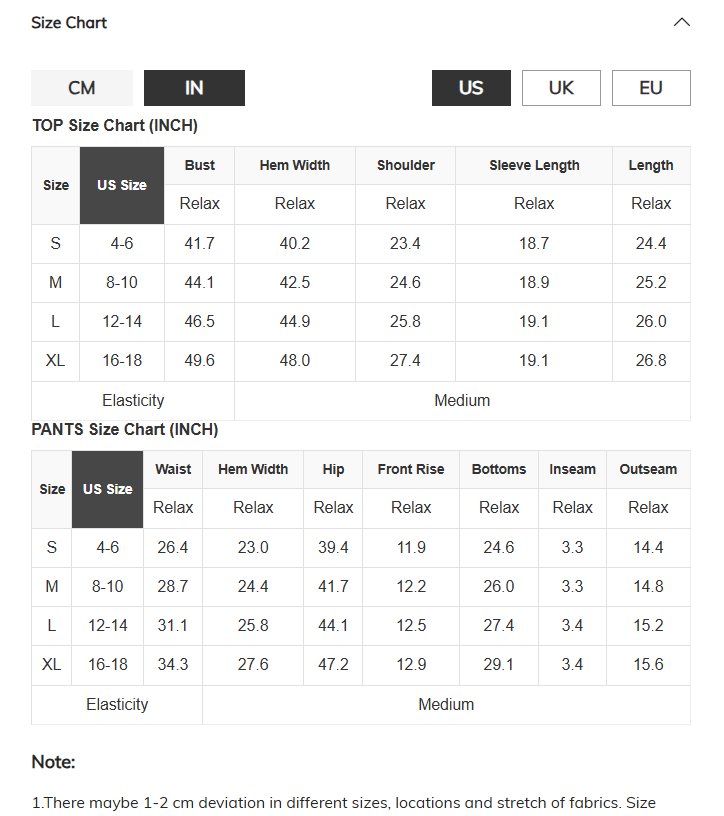
Task: Click the Note heading
Action: 54,762
